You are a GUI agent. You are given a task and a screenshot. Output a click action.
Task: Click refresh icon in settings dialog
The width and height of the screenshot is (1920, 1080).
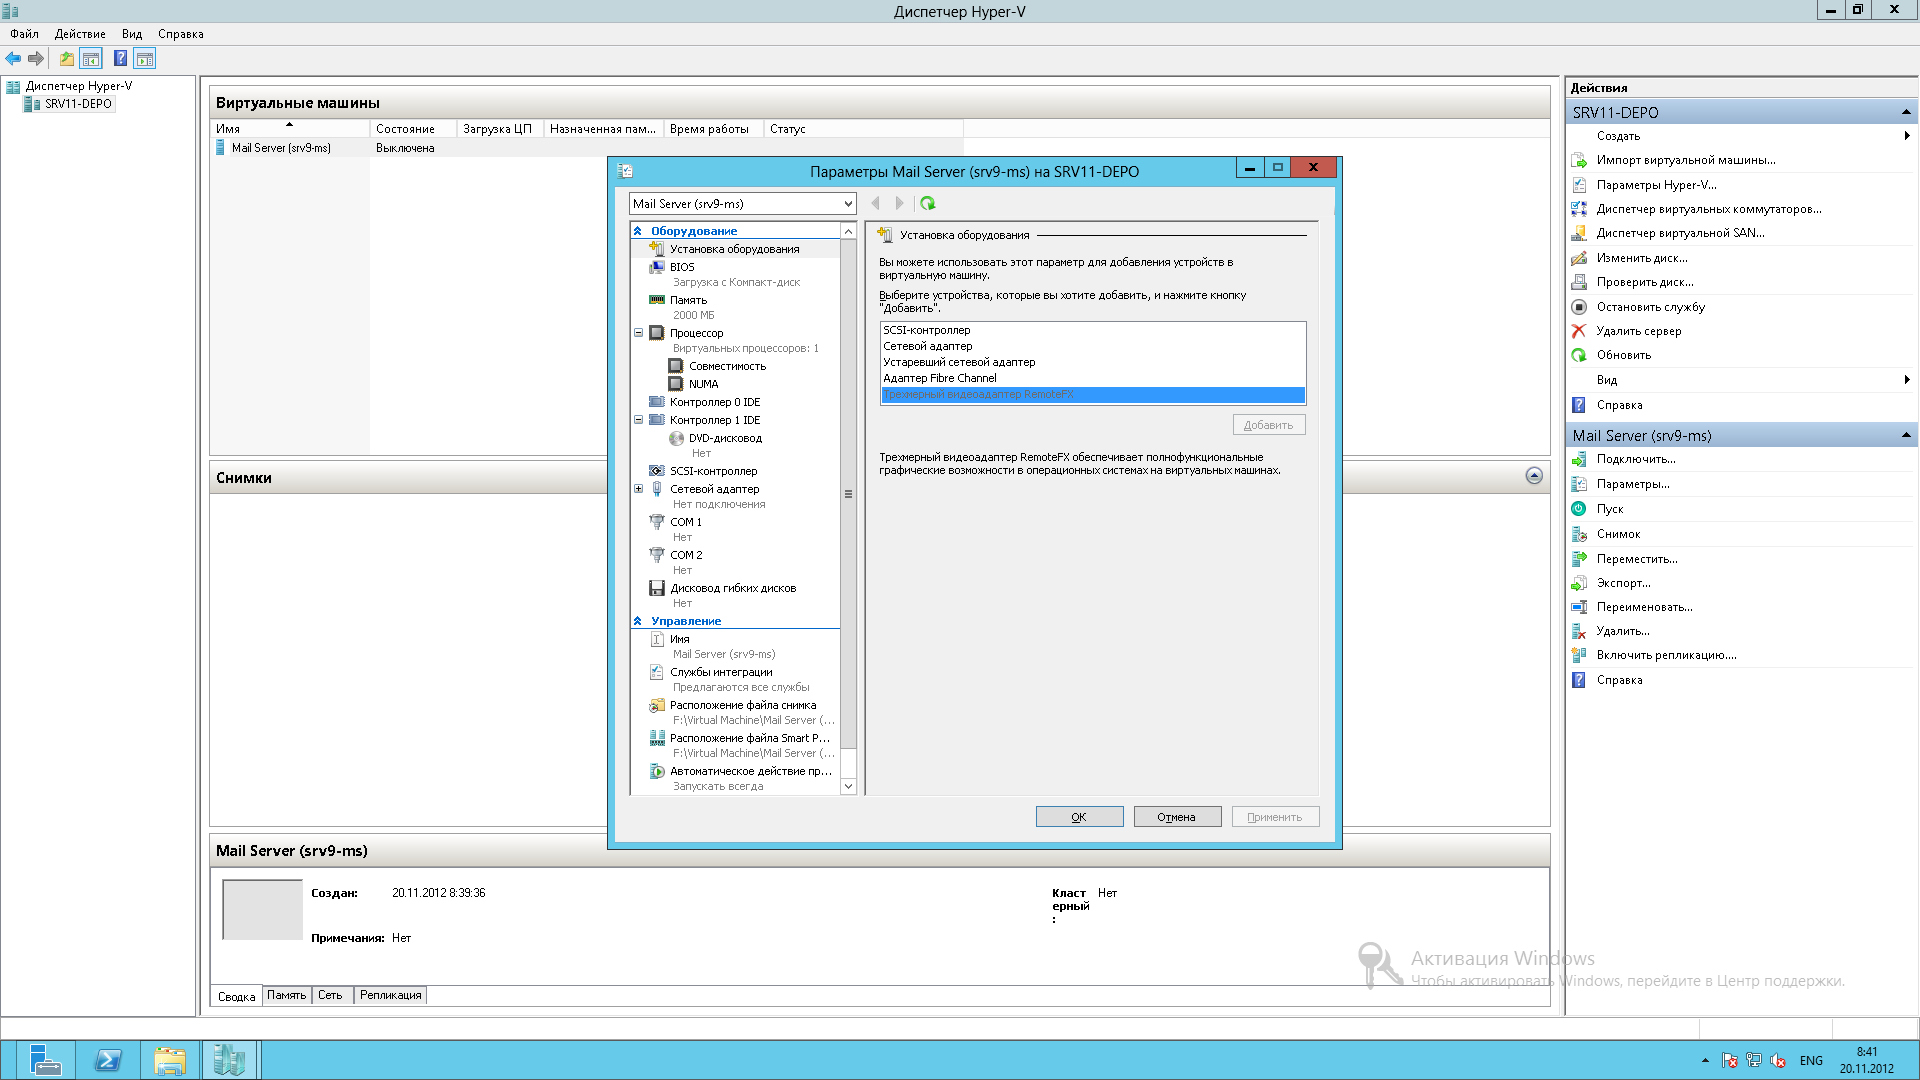point(928,203)
